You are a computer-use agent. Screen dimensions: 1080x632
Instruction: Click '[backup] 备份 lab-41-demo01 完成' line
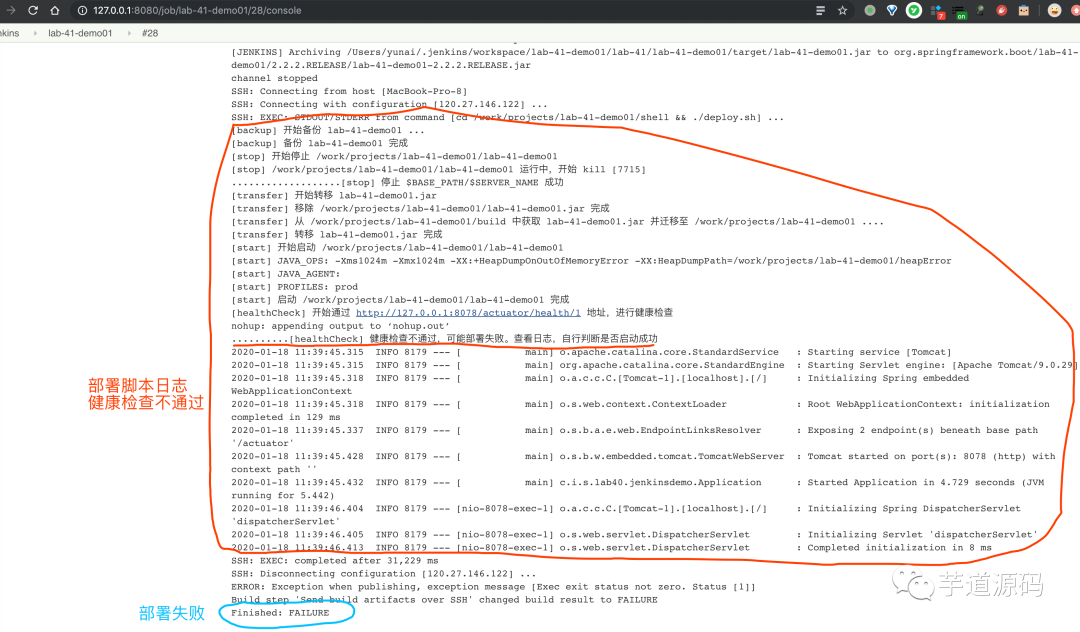click(320, 143)
